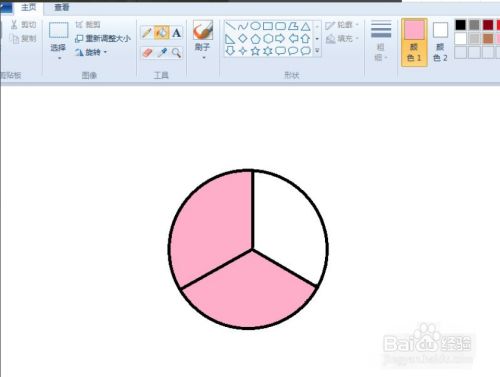Image resolution: width=500 pixels, height=377 pixels.
Task: Select the Color picker eyedropper tool
Action: tap(162, 52)
